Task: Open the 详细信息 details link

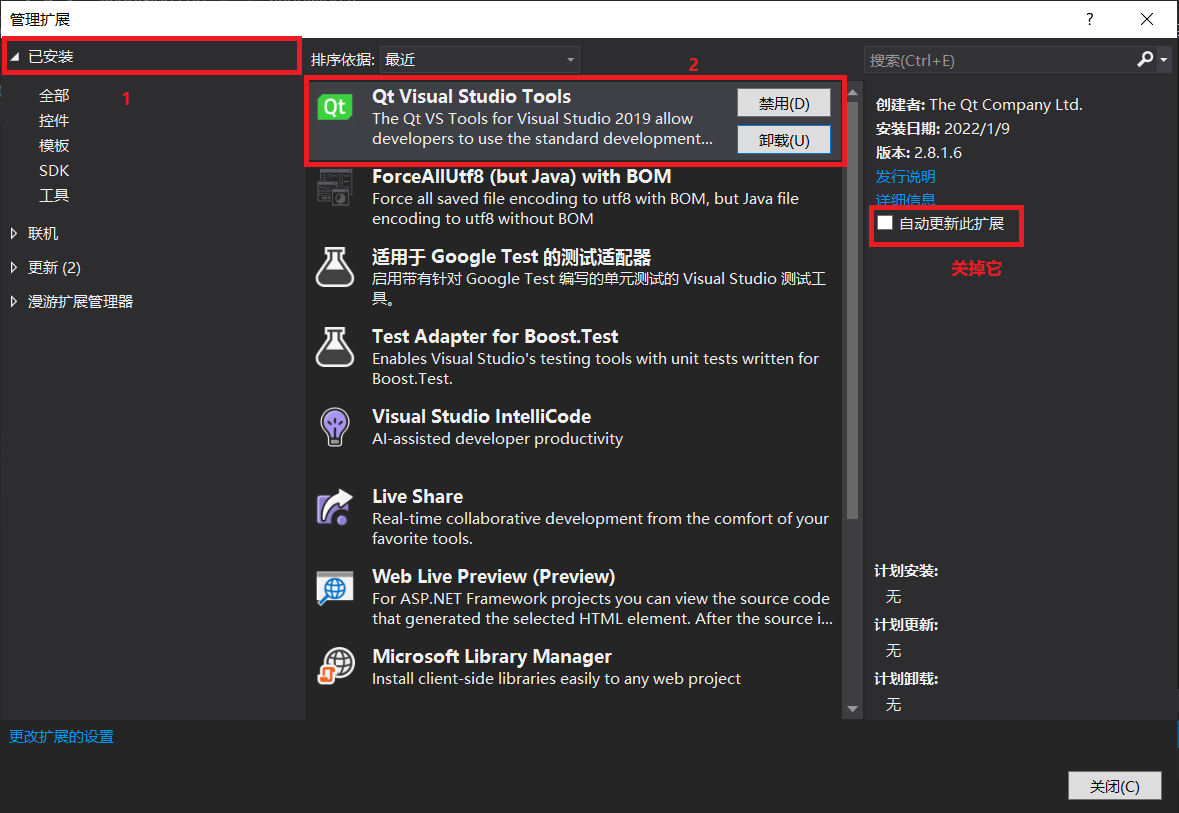Action: click(x=905, y=199)
